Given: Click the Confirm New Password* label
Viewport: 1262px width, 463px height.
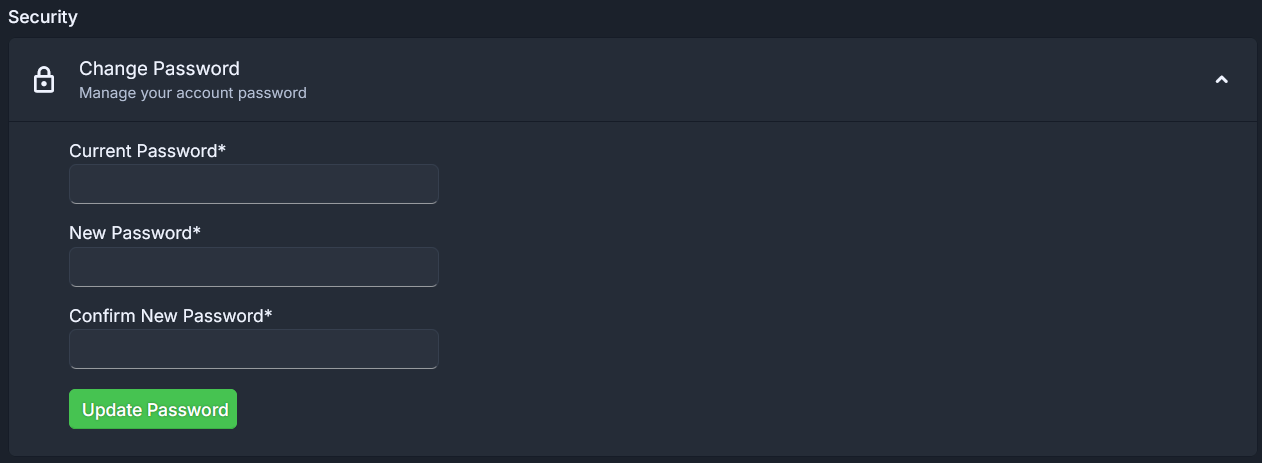Looking at the screenshot, I should point(171,316).
